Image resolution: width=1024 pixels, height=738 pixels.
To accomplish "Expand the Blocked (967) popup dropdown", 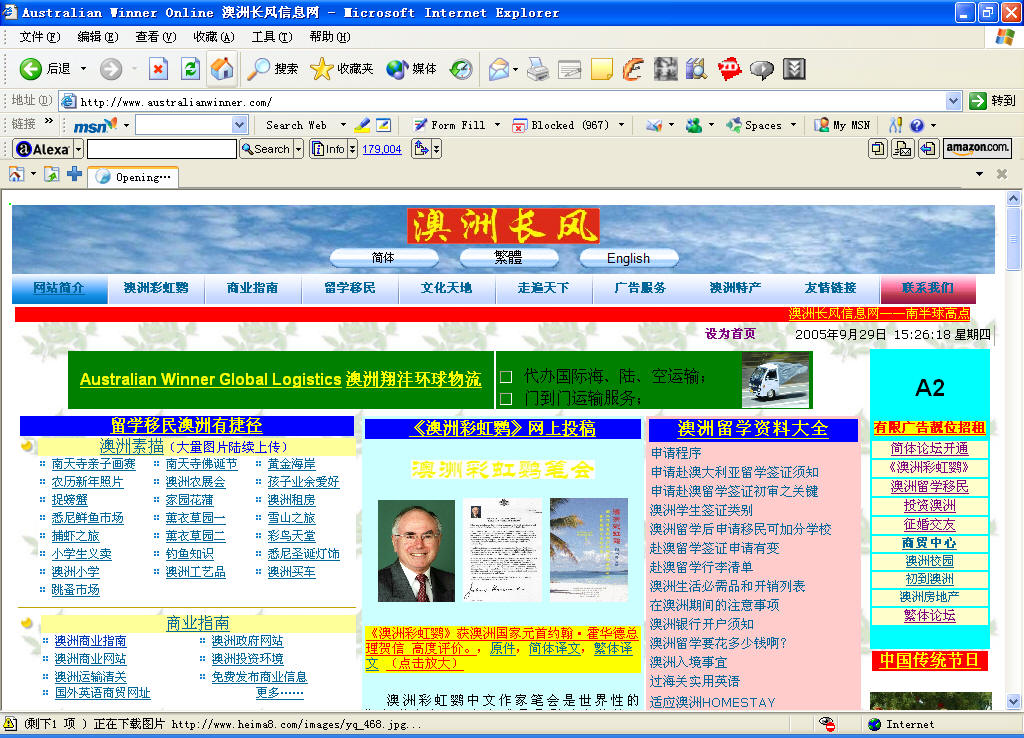I will (621, 125).
